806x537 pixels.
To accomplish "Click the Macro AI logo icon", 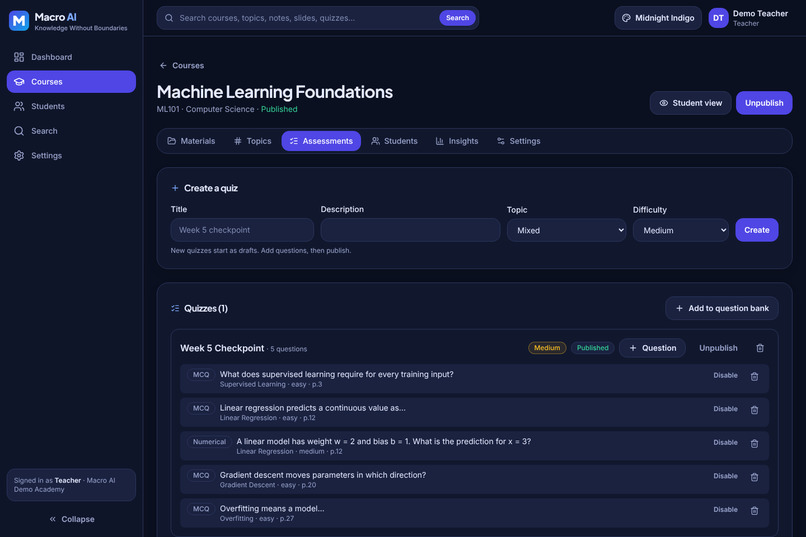I will (x=19, y=21).
